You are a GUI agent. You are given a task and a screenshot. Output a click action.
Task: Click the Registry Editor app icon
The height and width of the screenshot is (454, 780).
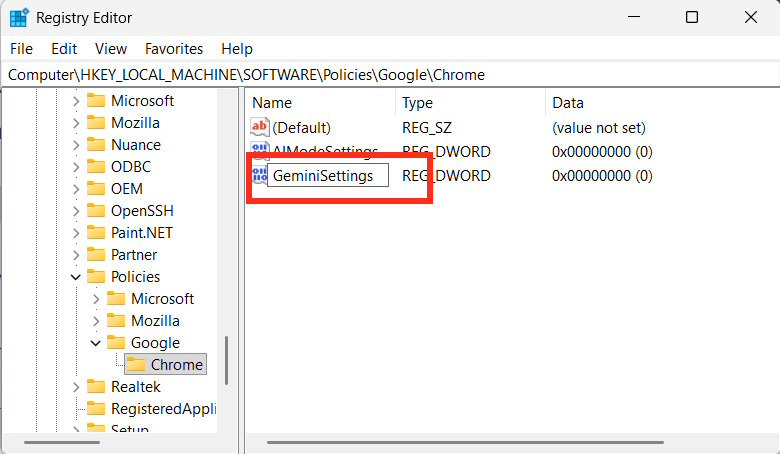click(19, 18)
